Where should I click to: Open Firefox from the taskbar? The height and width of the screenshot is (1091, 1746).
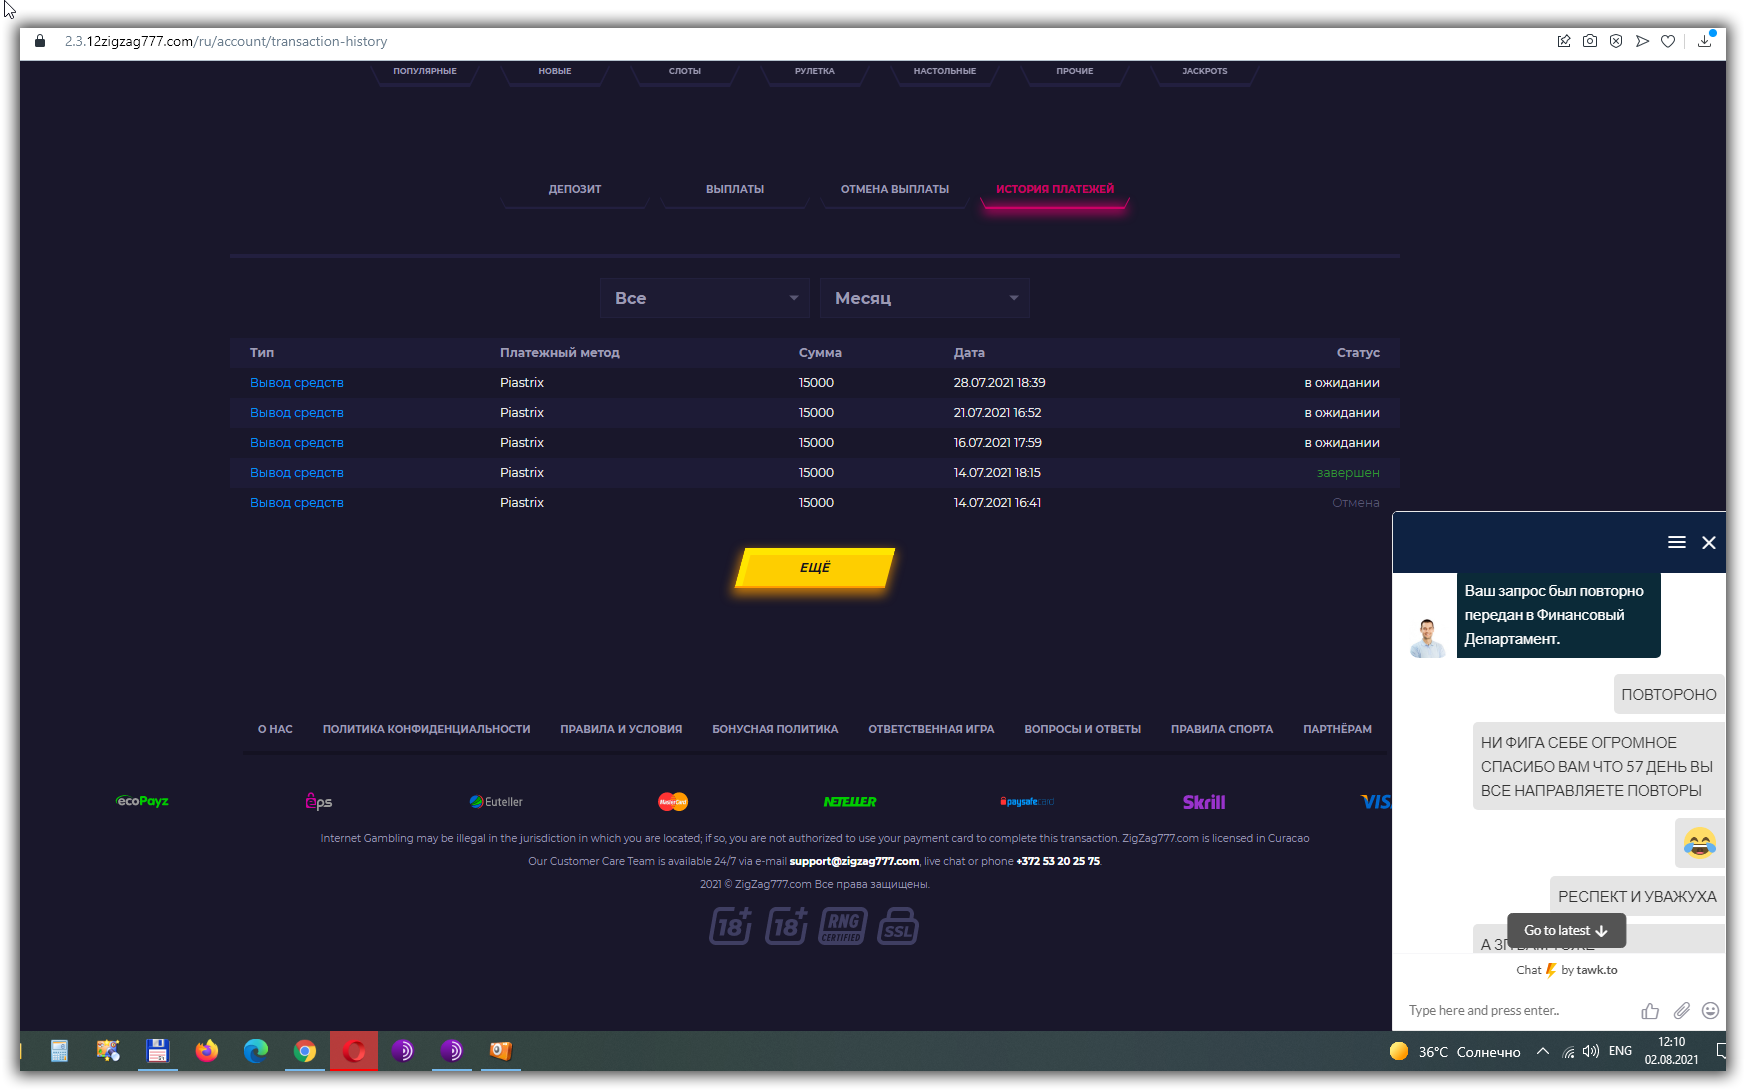(x=207, y=1051)
